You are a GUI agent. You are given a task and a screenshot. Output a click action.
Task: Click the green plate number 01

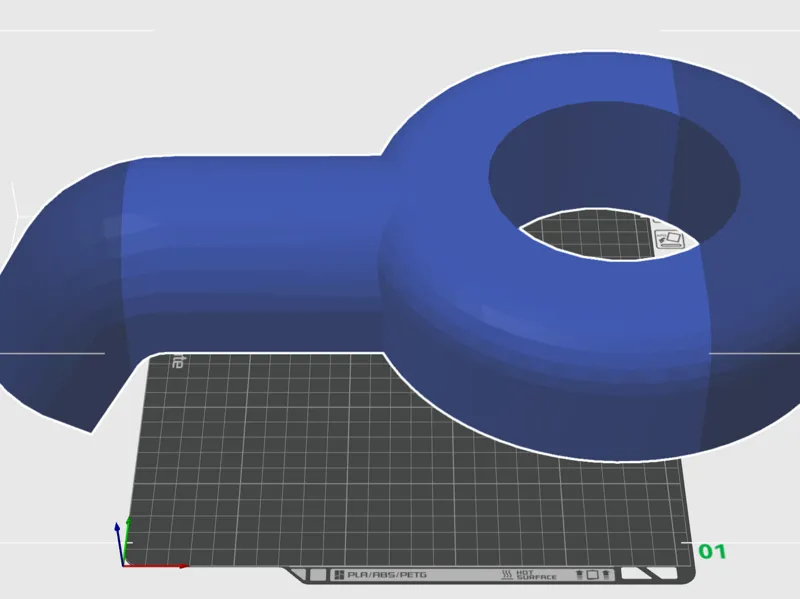coord(712,552)
